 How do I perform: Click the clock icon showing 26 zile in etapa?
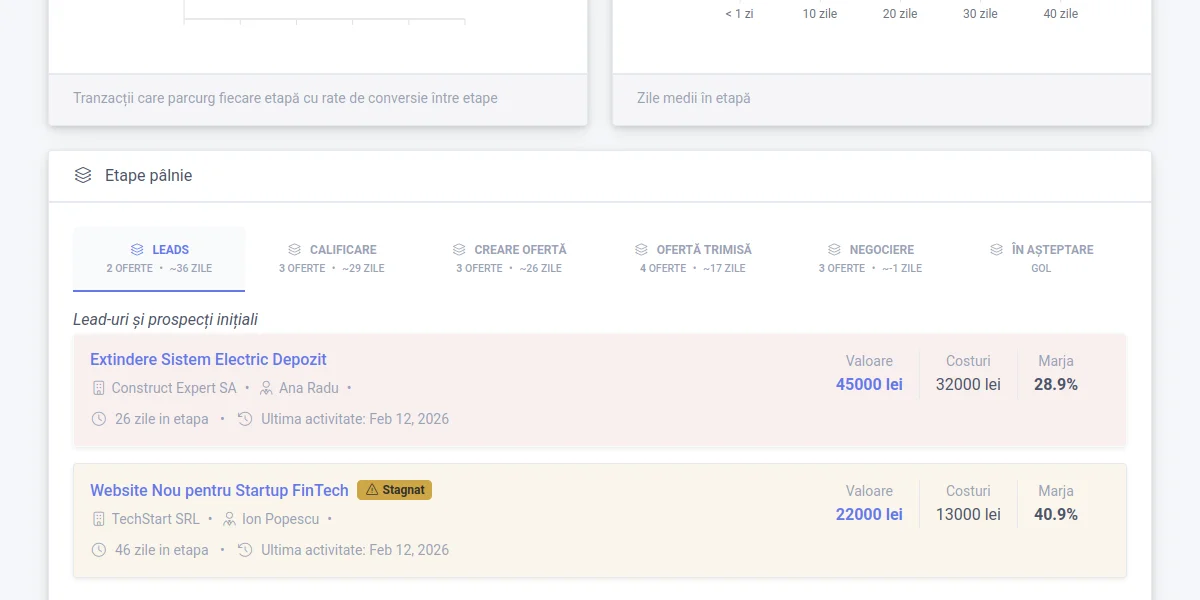[x=98, y=419]
